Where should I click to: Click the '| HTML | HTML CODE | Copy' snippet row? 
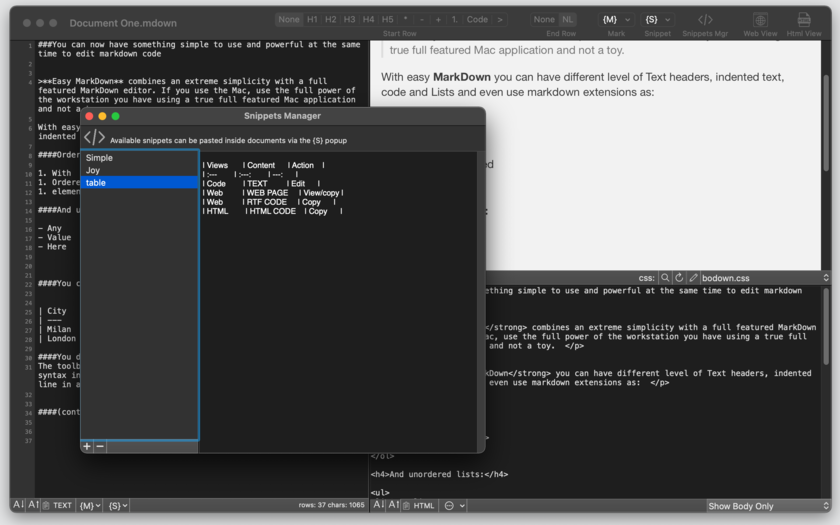pos(272,211)
